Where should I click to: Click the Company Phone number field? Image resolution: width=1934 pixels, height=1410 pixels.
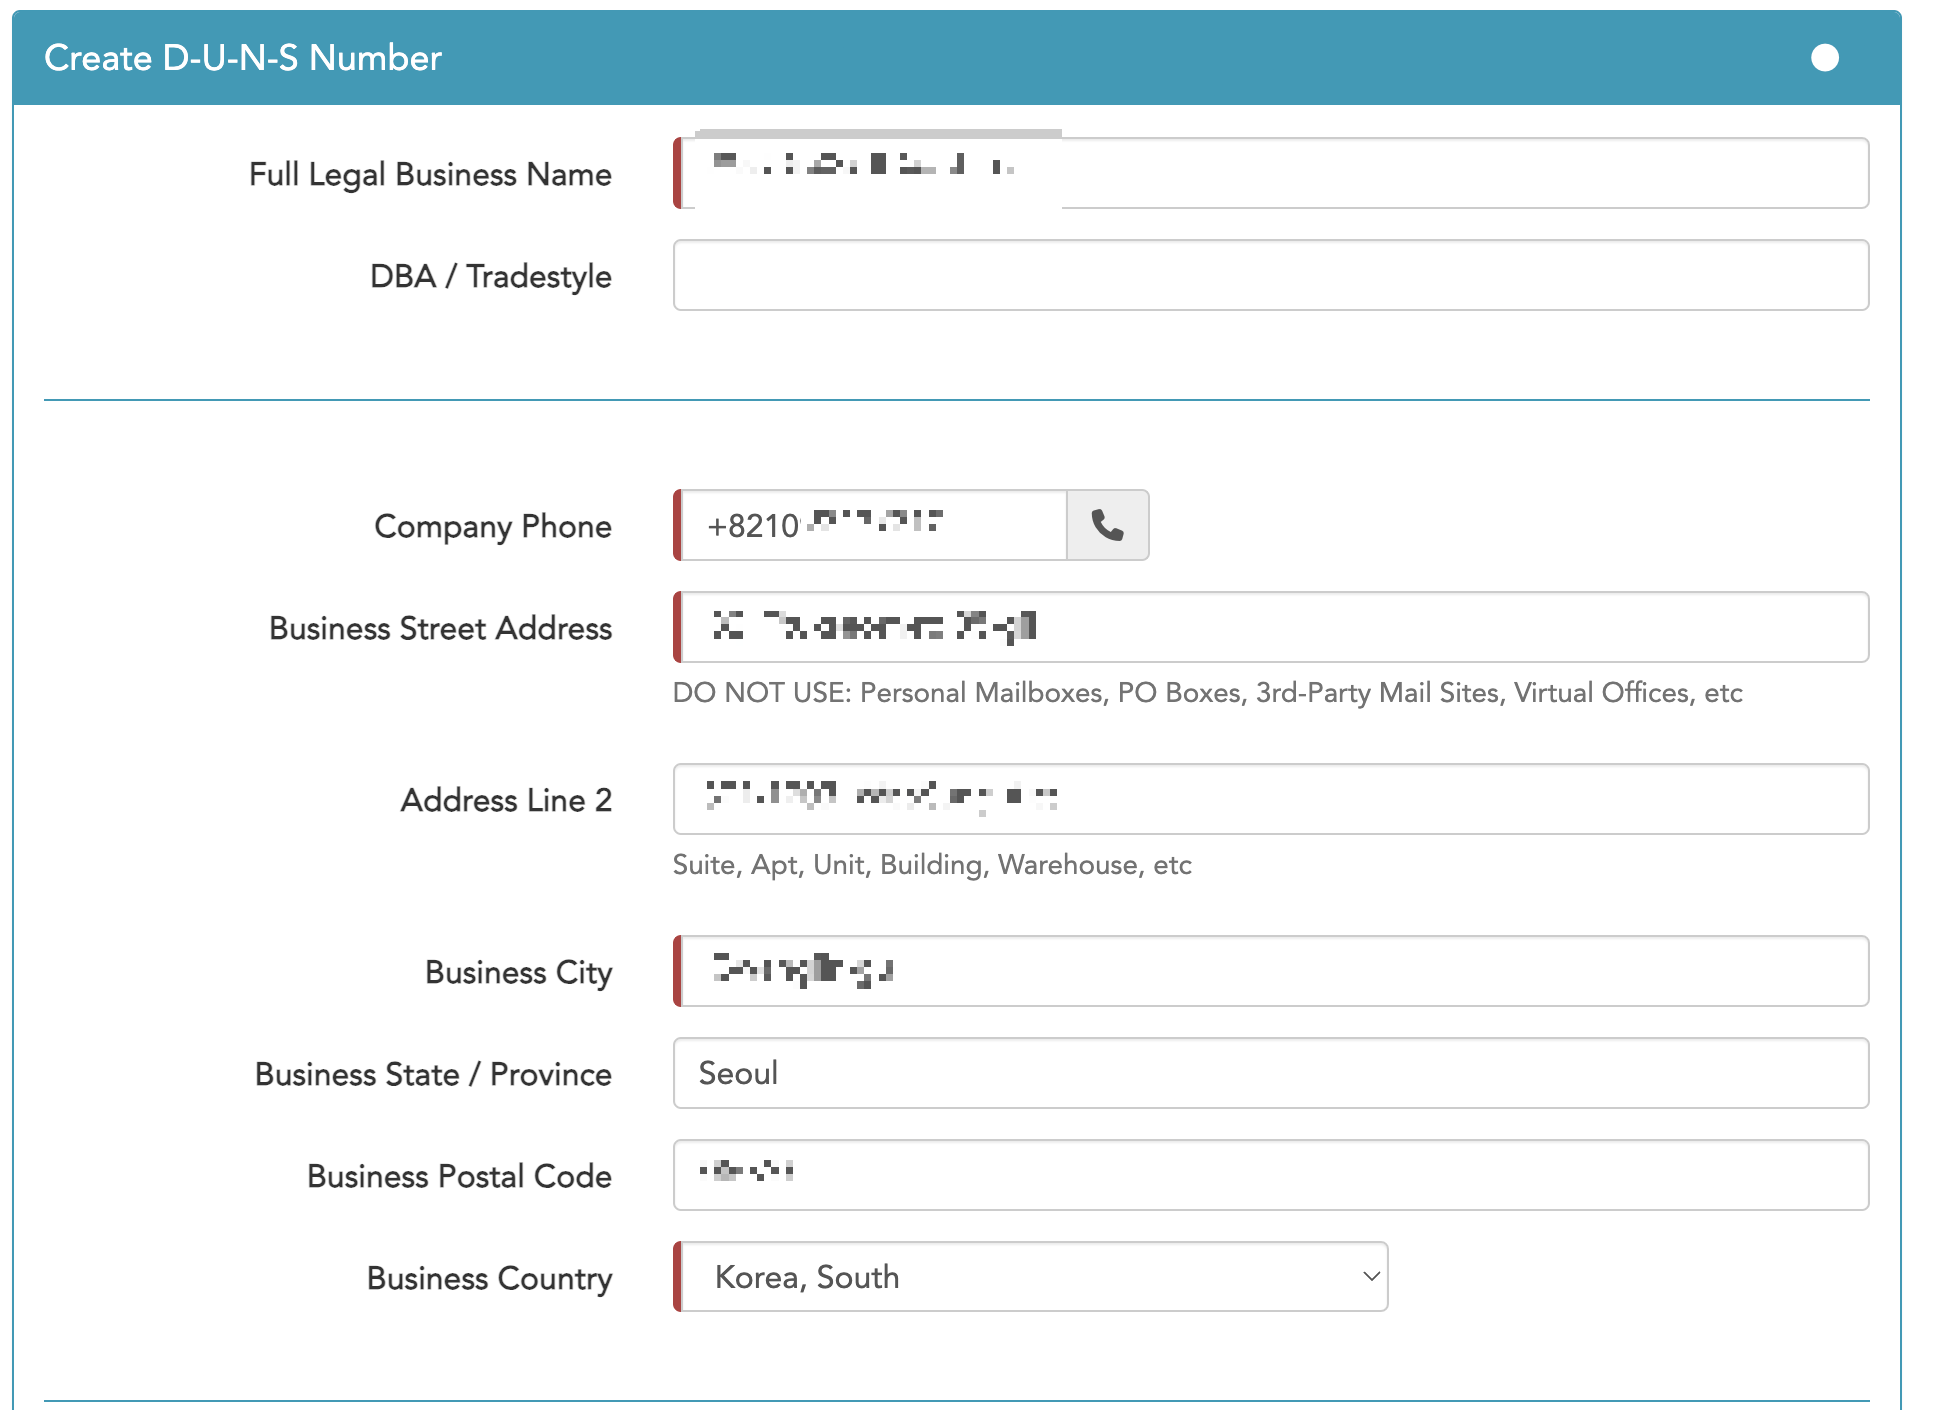[872, 525]
